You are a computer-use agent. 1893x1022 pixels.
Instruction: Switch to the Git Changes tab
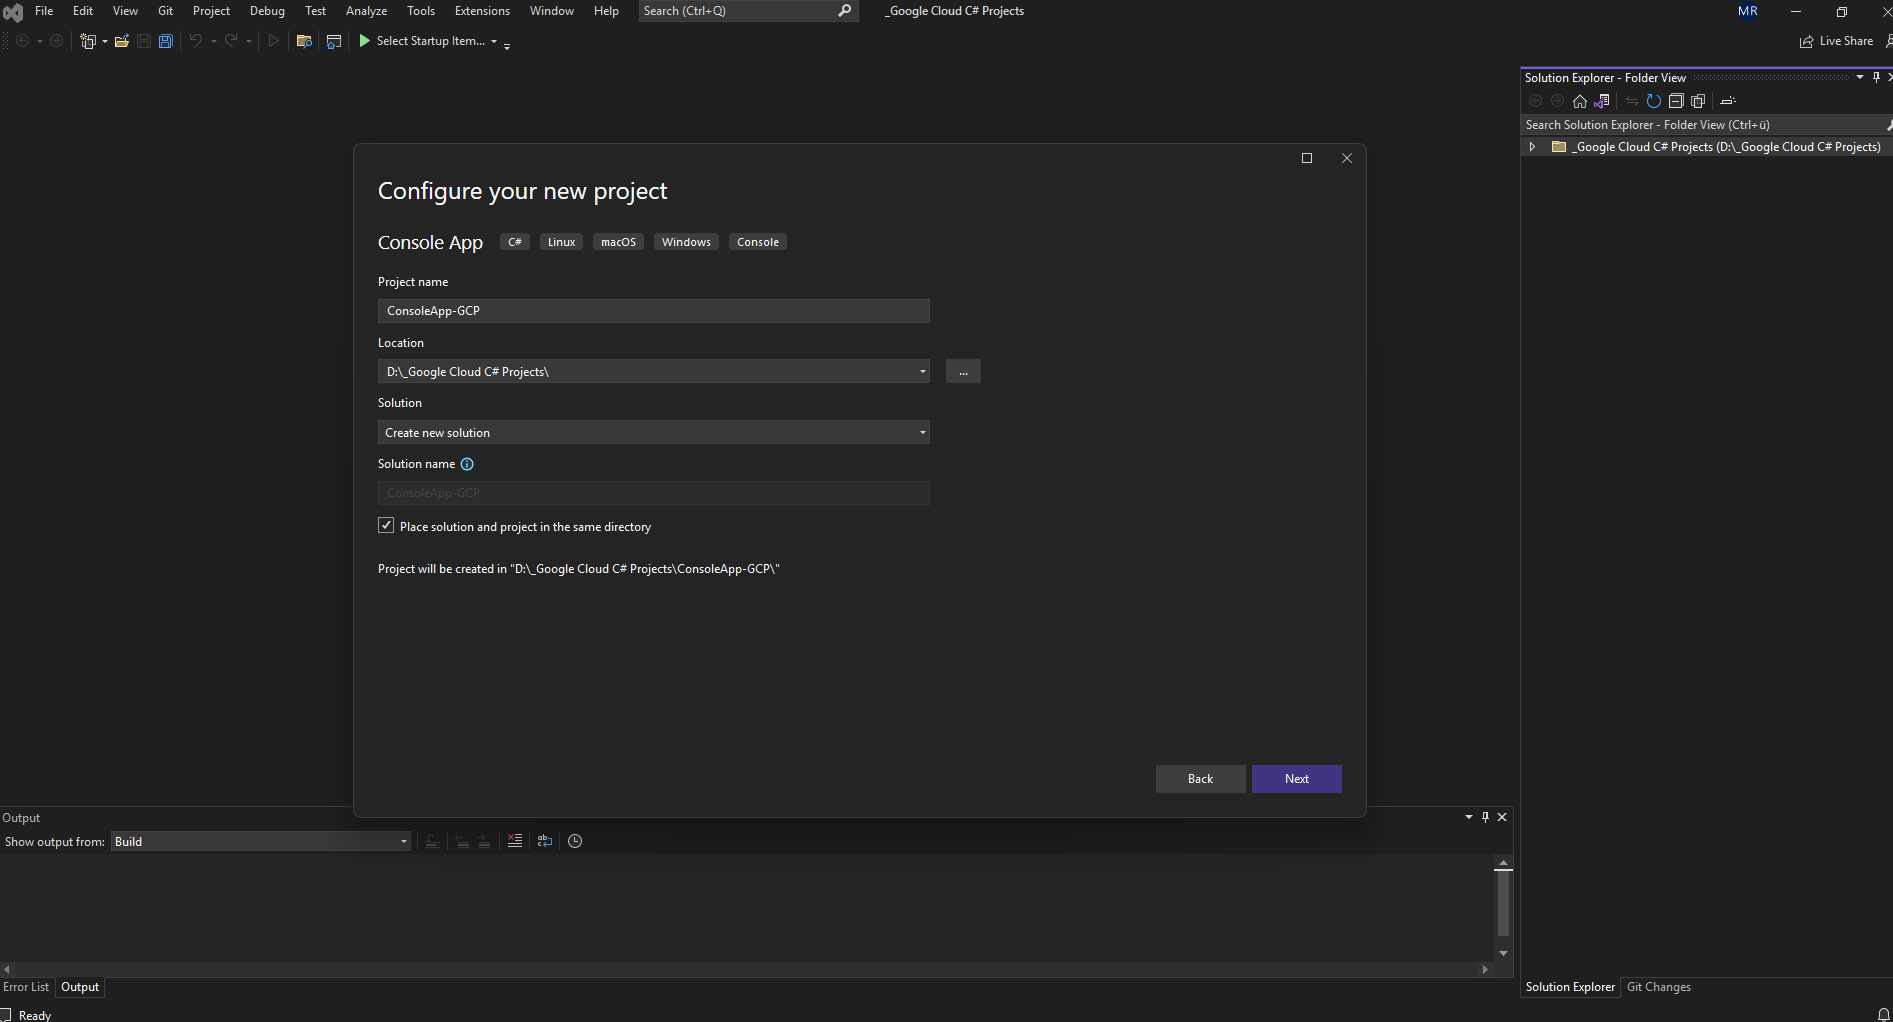(x=1658, y=987)
